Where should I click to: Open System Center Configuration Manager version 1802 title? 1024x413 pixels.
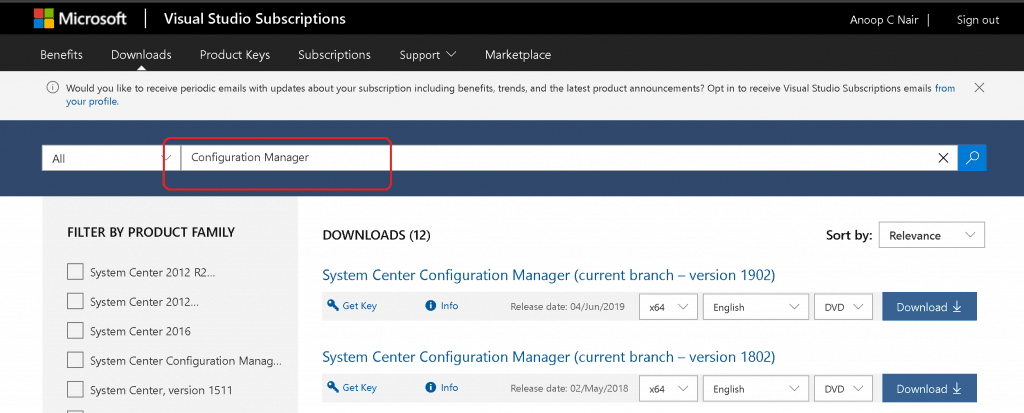pyautogui.click(x=549, y=357)
